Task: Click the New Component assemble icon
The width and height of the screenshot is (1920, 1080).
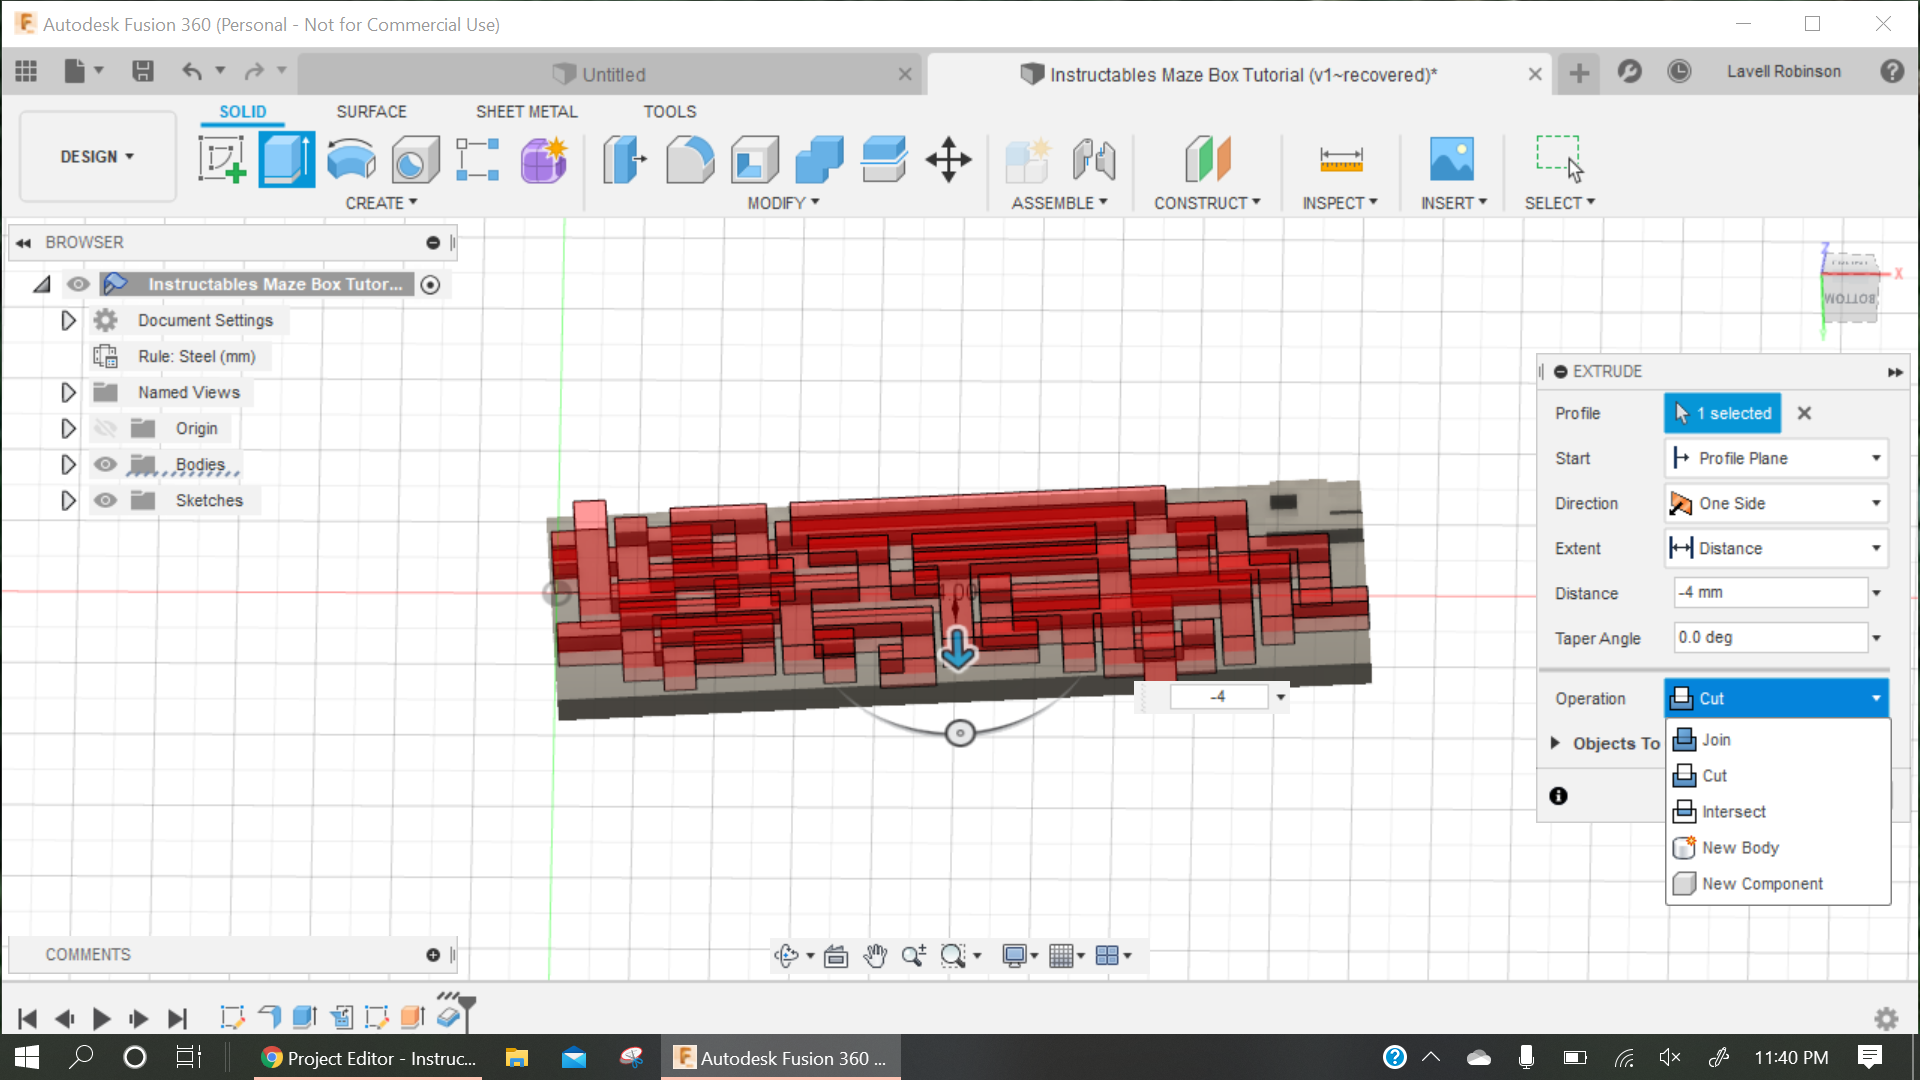Action: (1027, 160)
